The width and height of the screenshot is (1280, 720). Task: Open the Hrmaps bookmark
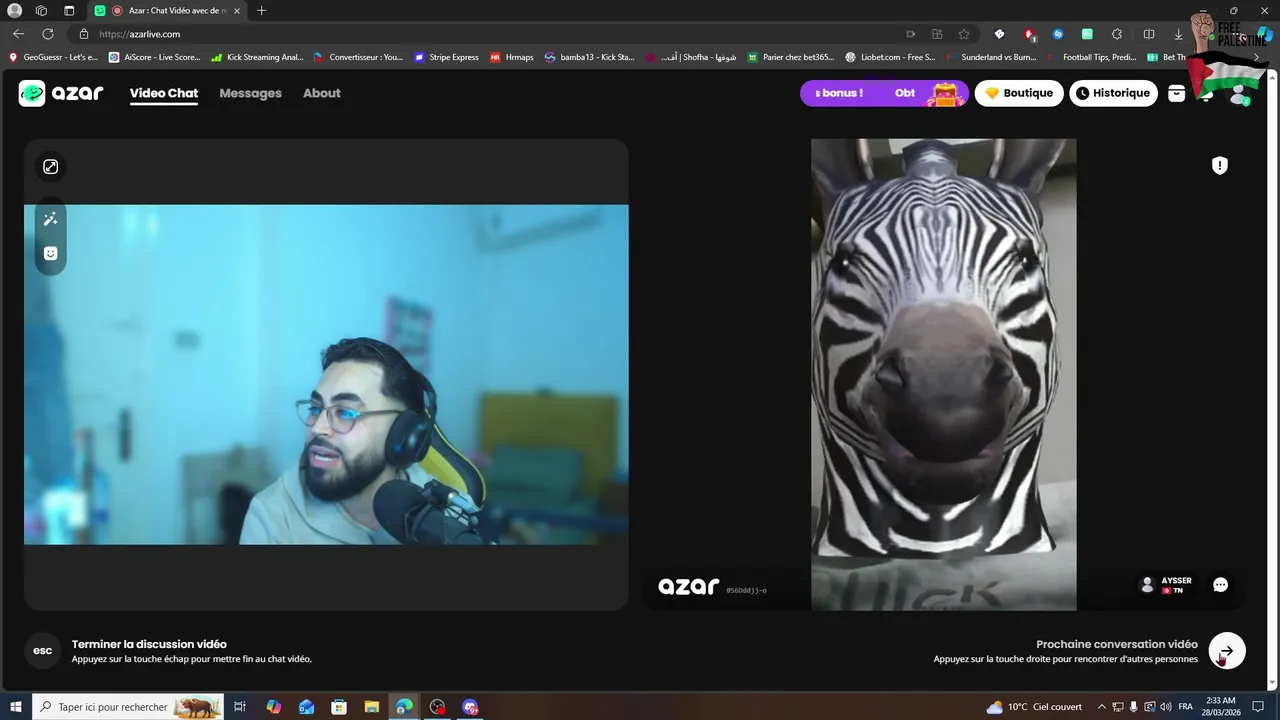[512, 57]
